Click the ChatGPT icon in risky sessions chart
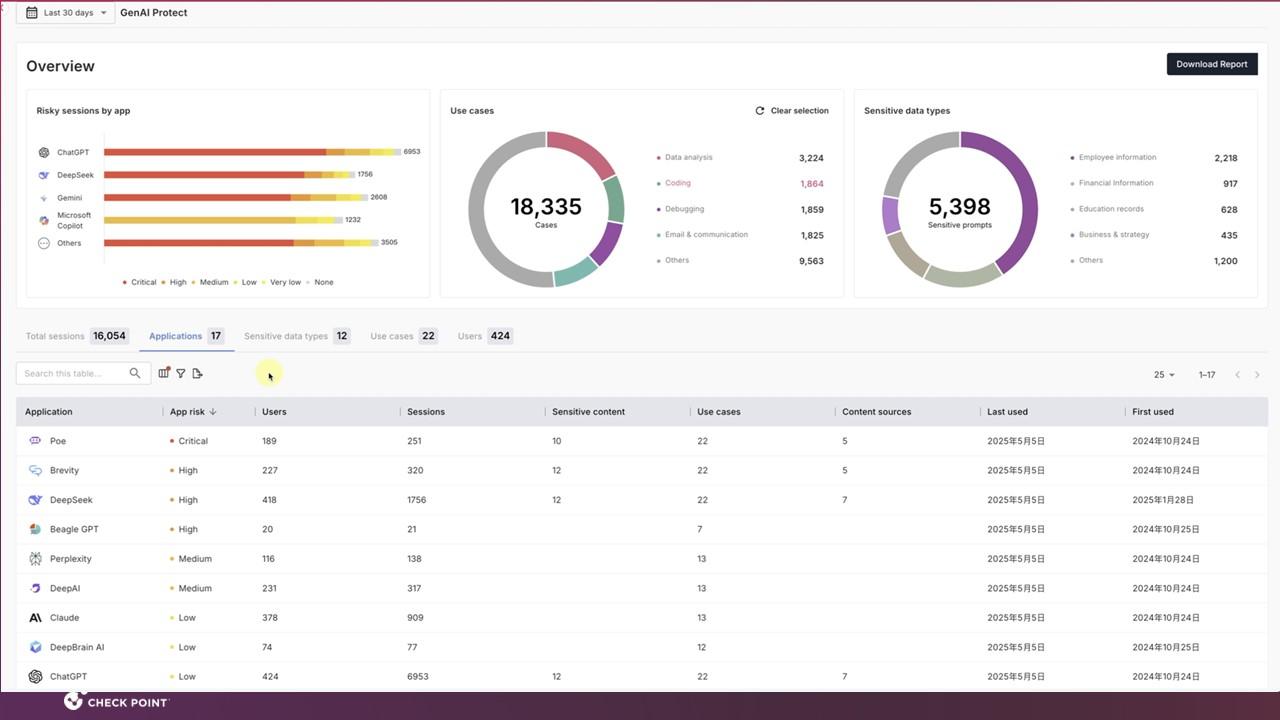 tap(44, 153)
